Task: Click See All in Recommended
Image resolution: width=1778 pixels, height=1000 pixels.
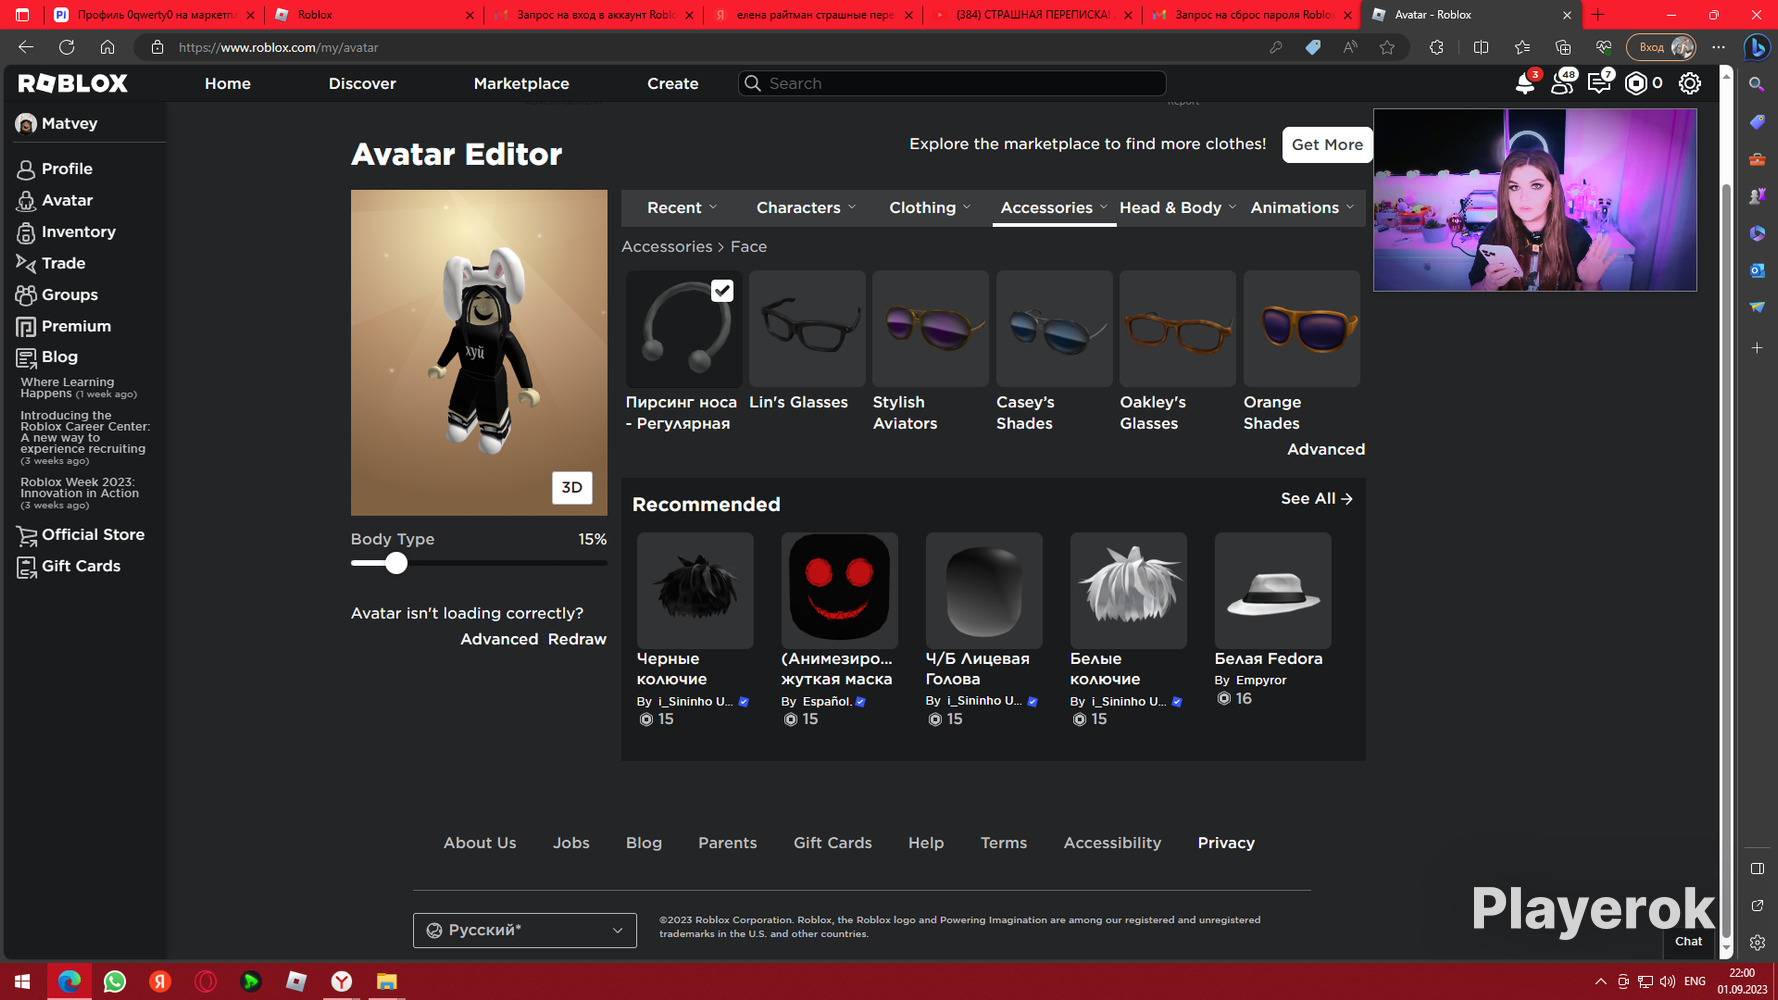Action: 1317,499
